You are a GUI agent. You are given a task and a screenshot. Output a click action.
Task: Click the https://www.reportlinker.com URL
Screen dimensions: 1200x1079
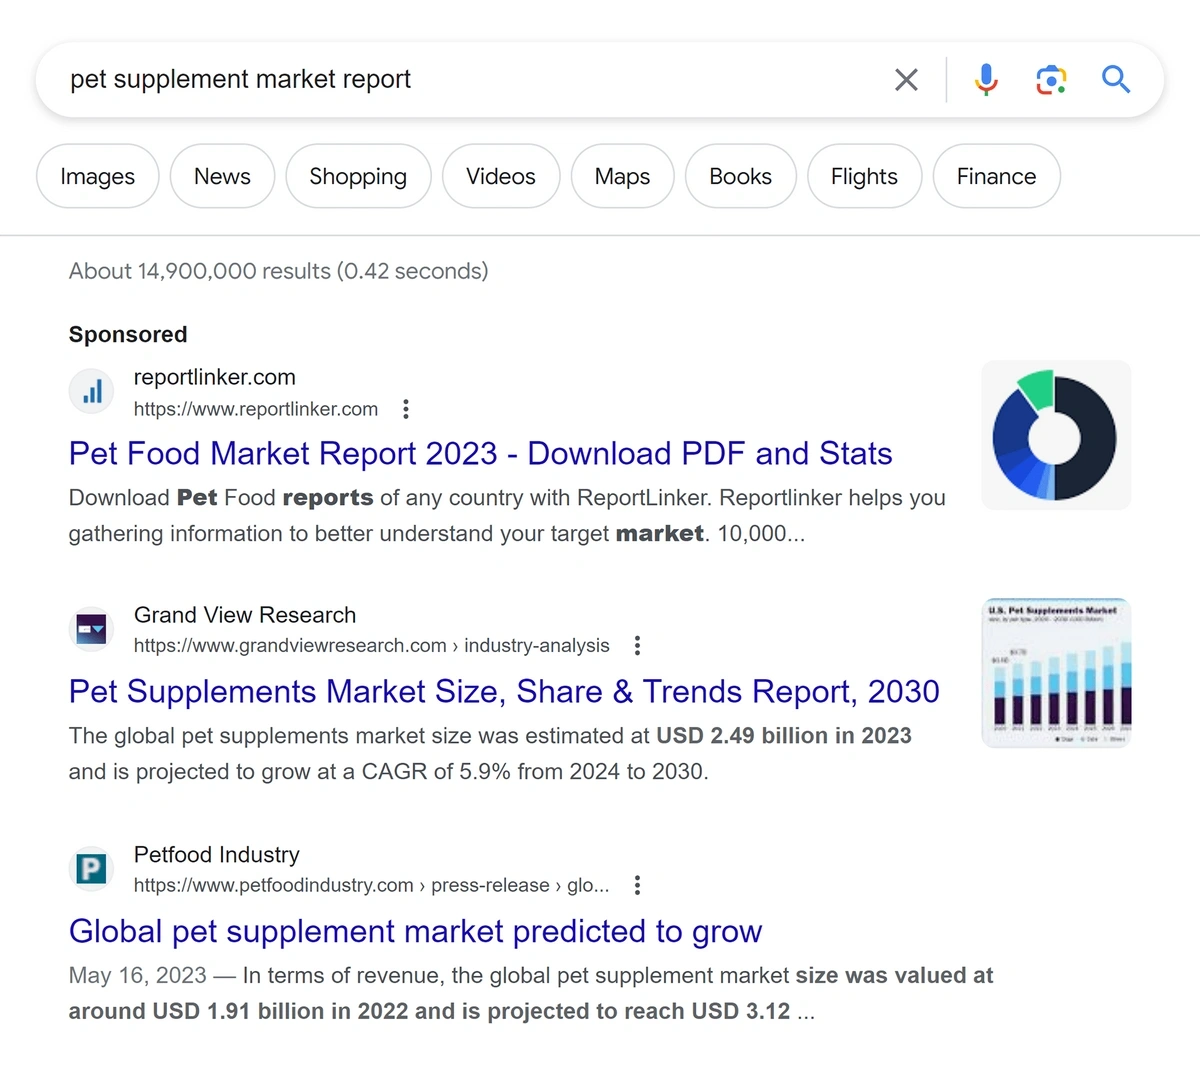256,409
